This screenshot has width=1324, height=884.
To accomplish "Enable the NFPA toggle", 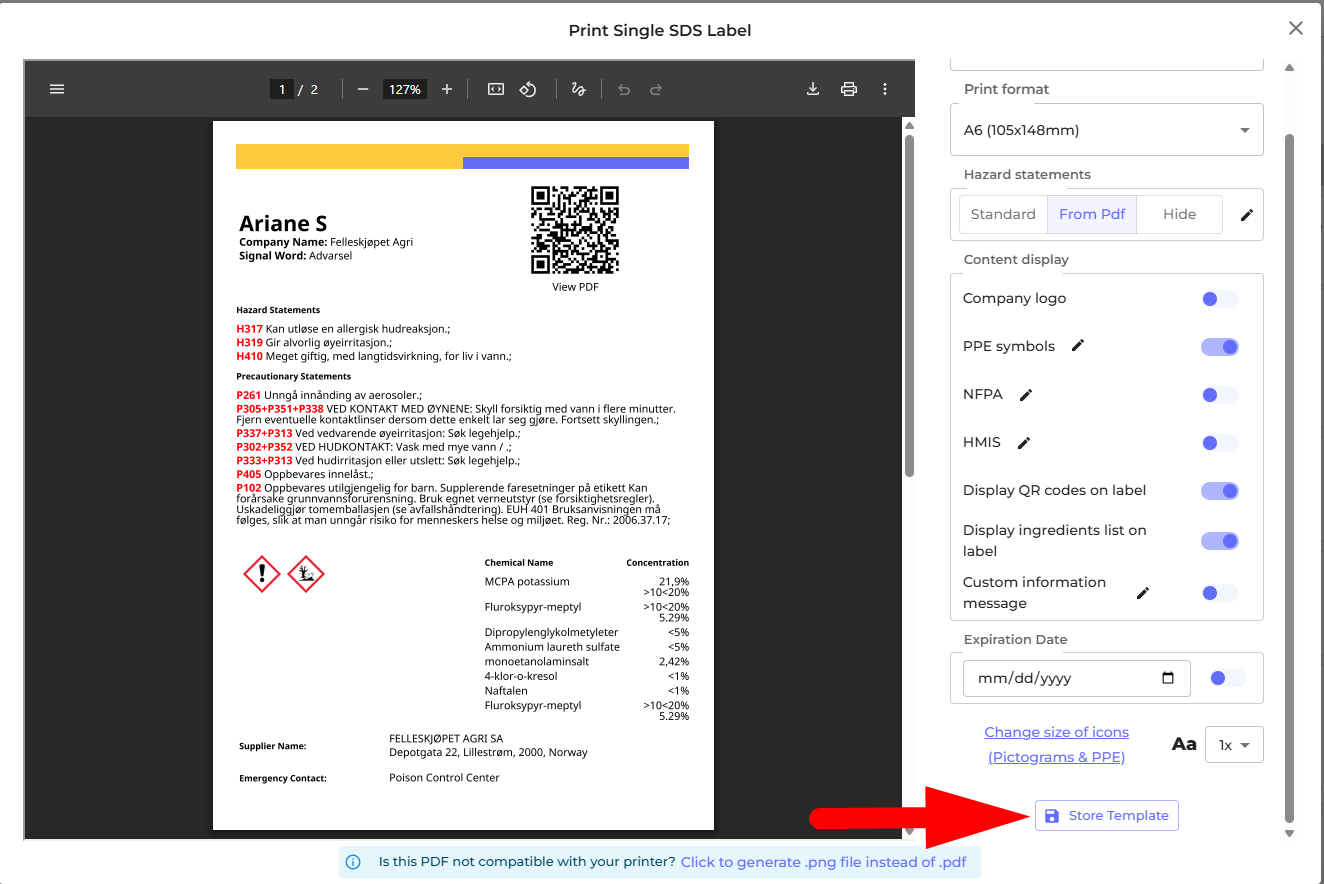I will (1219, 395).
